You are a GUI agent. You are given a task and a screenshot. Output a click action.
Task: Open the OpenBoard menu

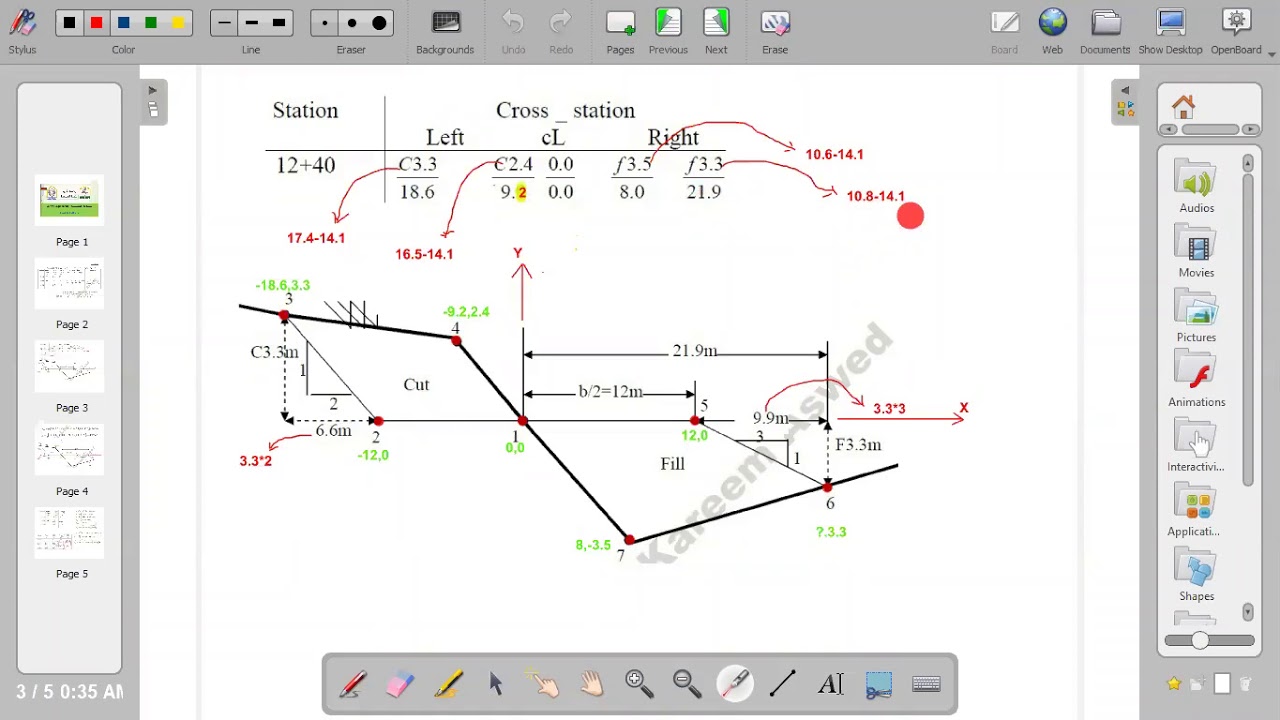coord(1237,32)
